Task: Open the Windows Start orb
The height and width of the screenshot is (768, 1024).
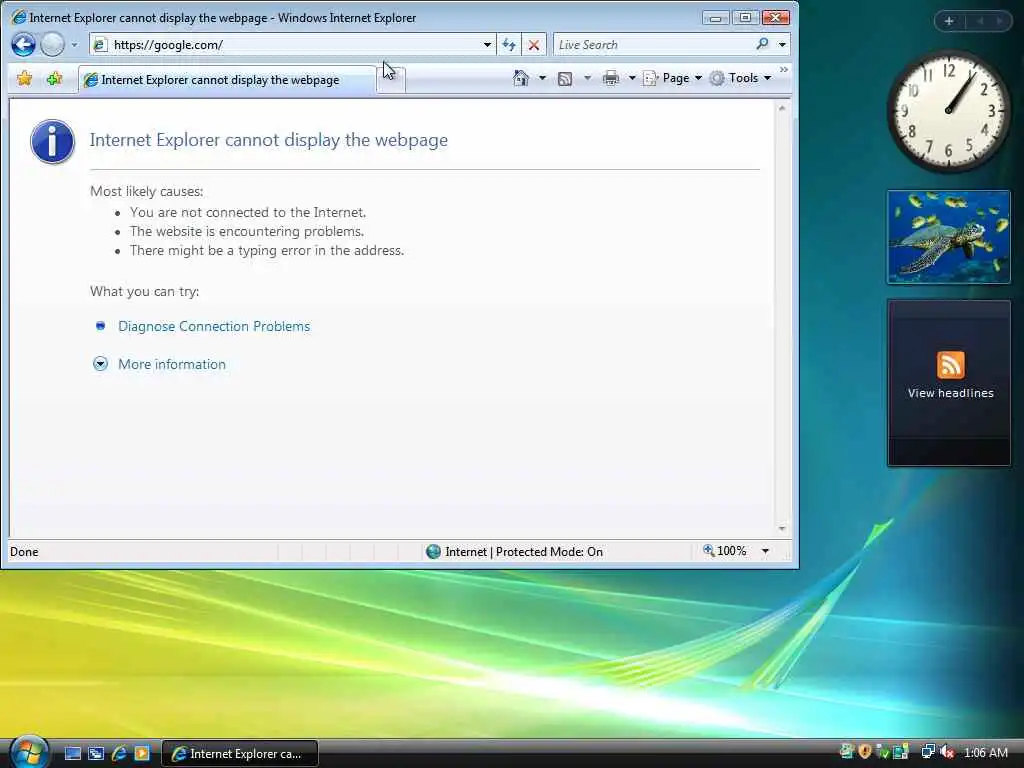Action: click(27, 752)
